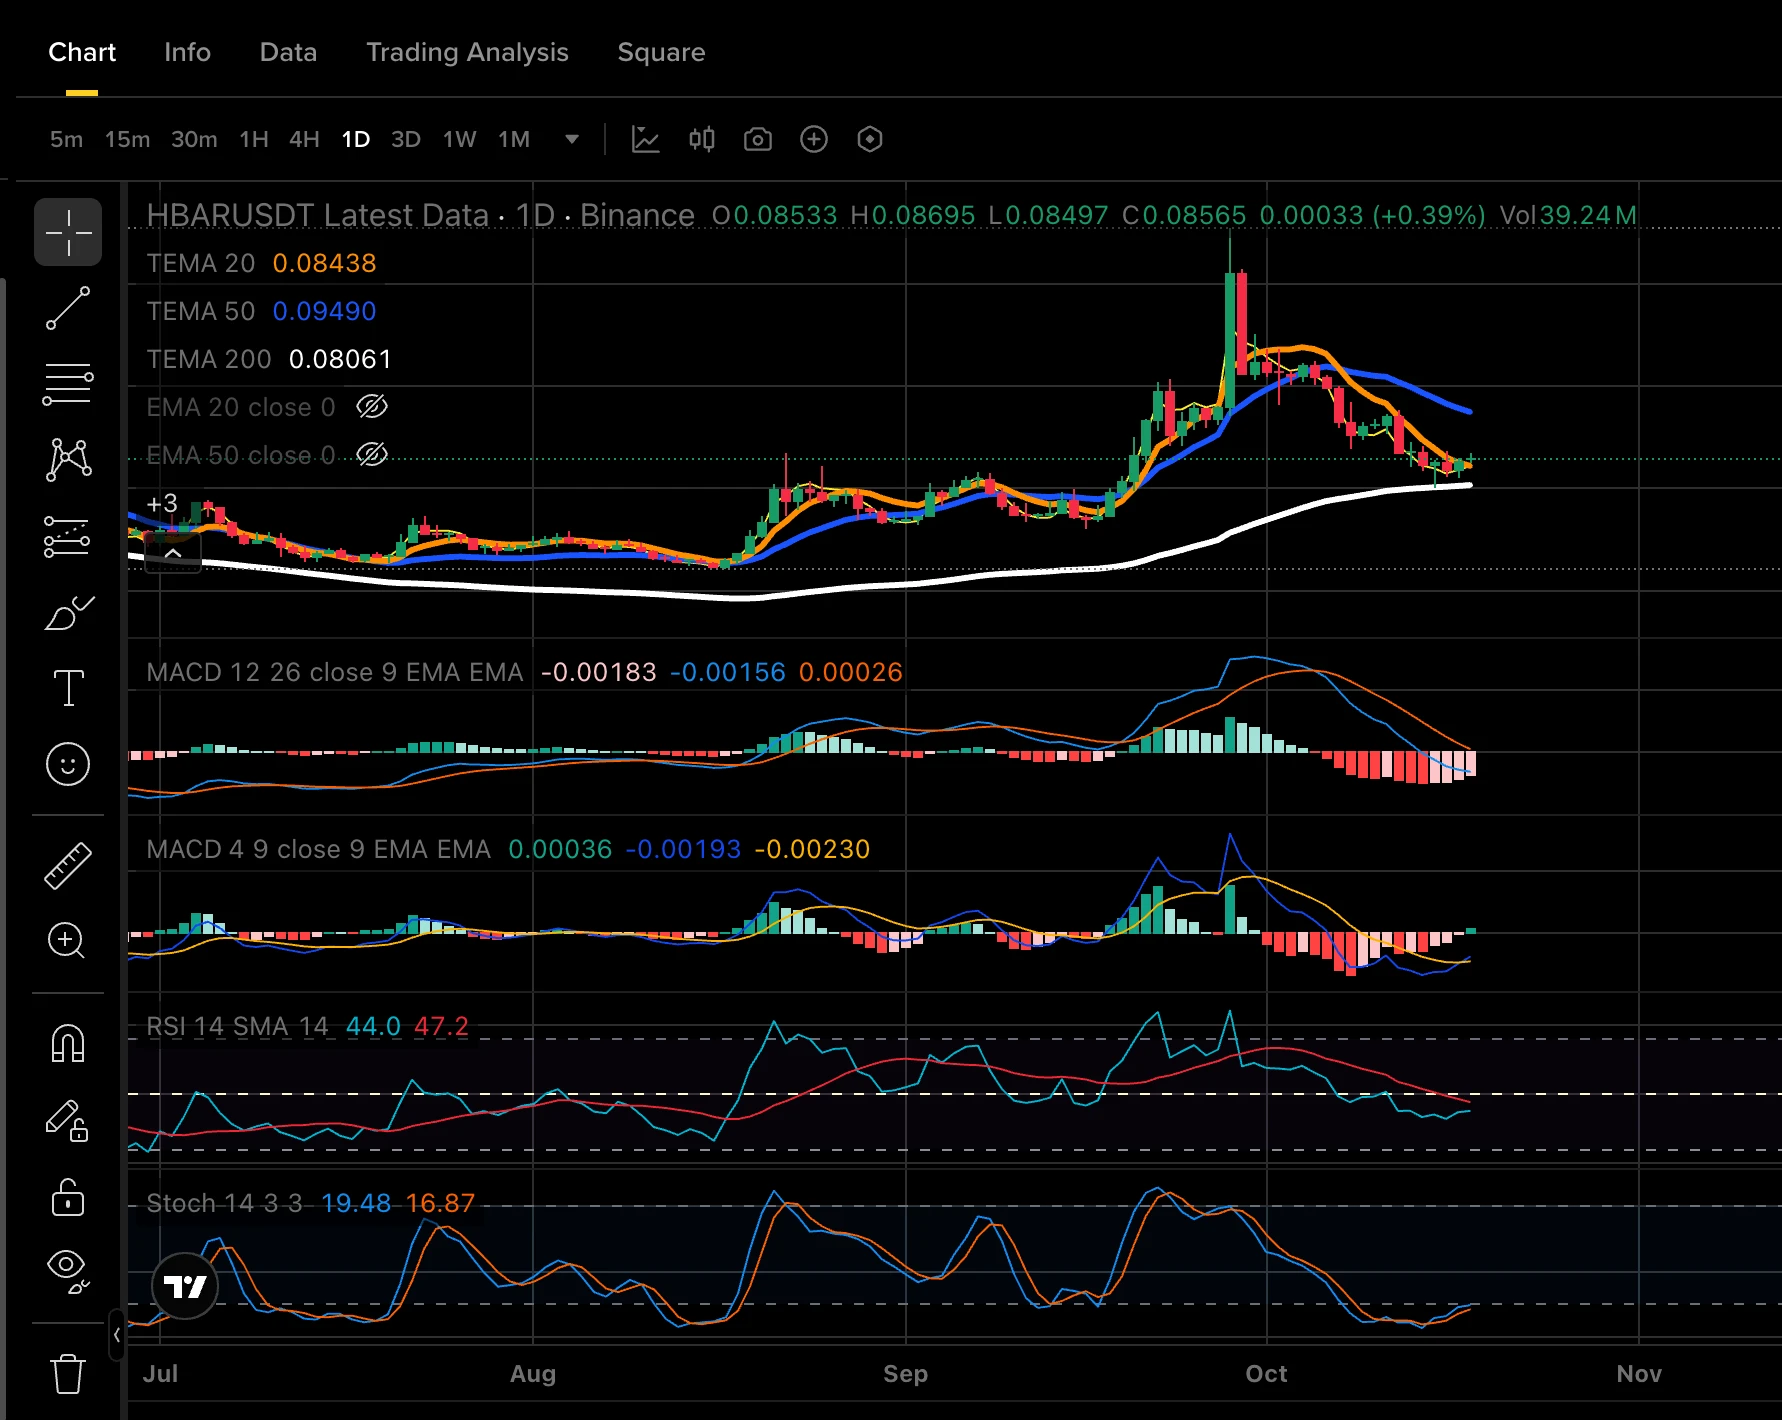The image size is (1782, 1420).
Task: Click the Stoch 14 3 3 label
Action: tap(224, 1203)
